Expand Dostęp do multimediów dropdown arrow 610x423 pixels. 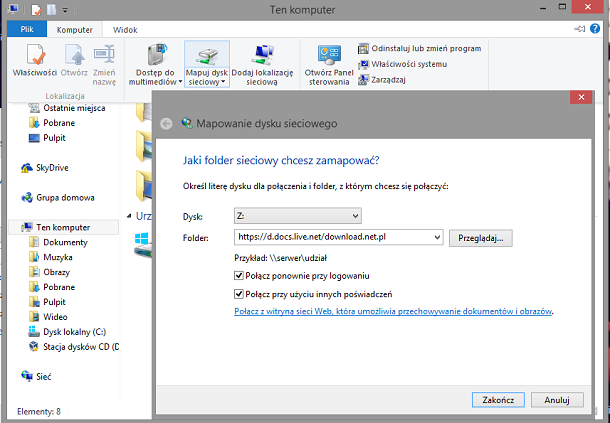coord(180,82)
